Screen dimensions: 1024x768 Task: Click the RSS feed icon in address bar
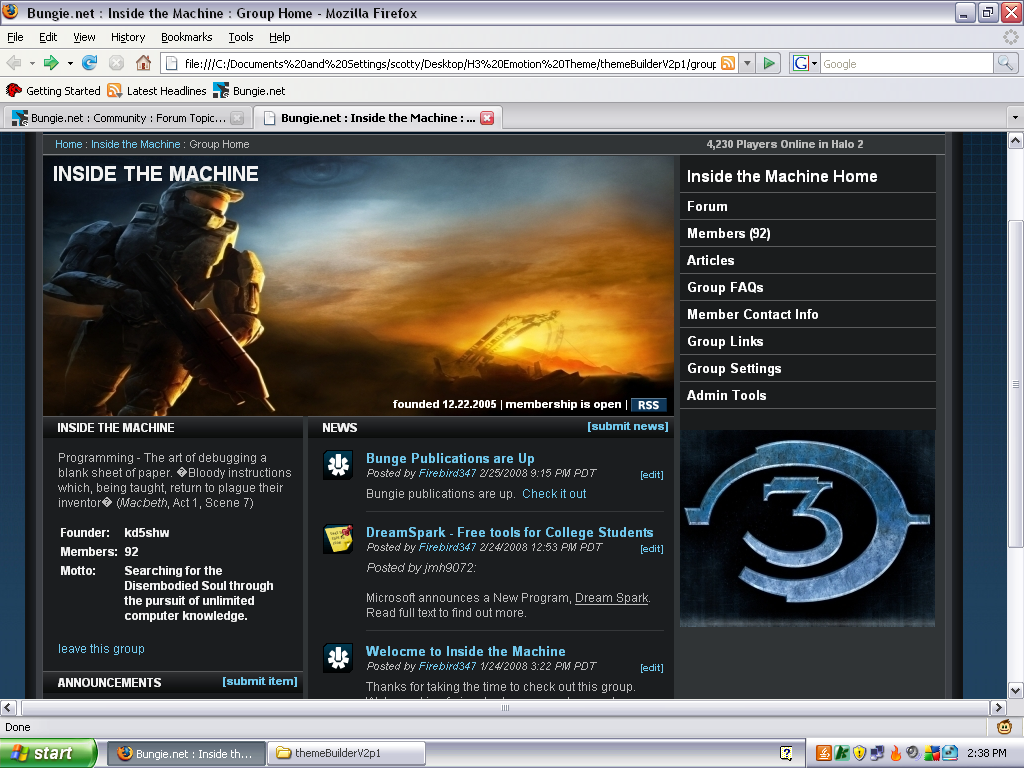pos(728,63)
